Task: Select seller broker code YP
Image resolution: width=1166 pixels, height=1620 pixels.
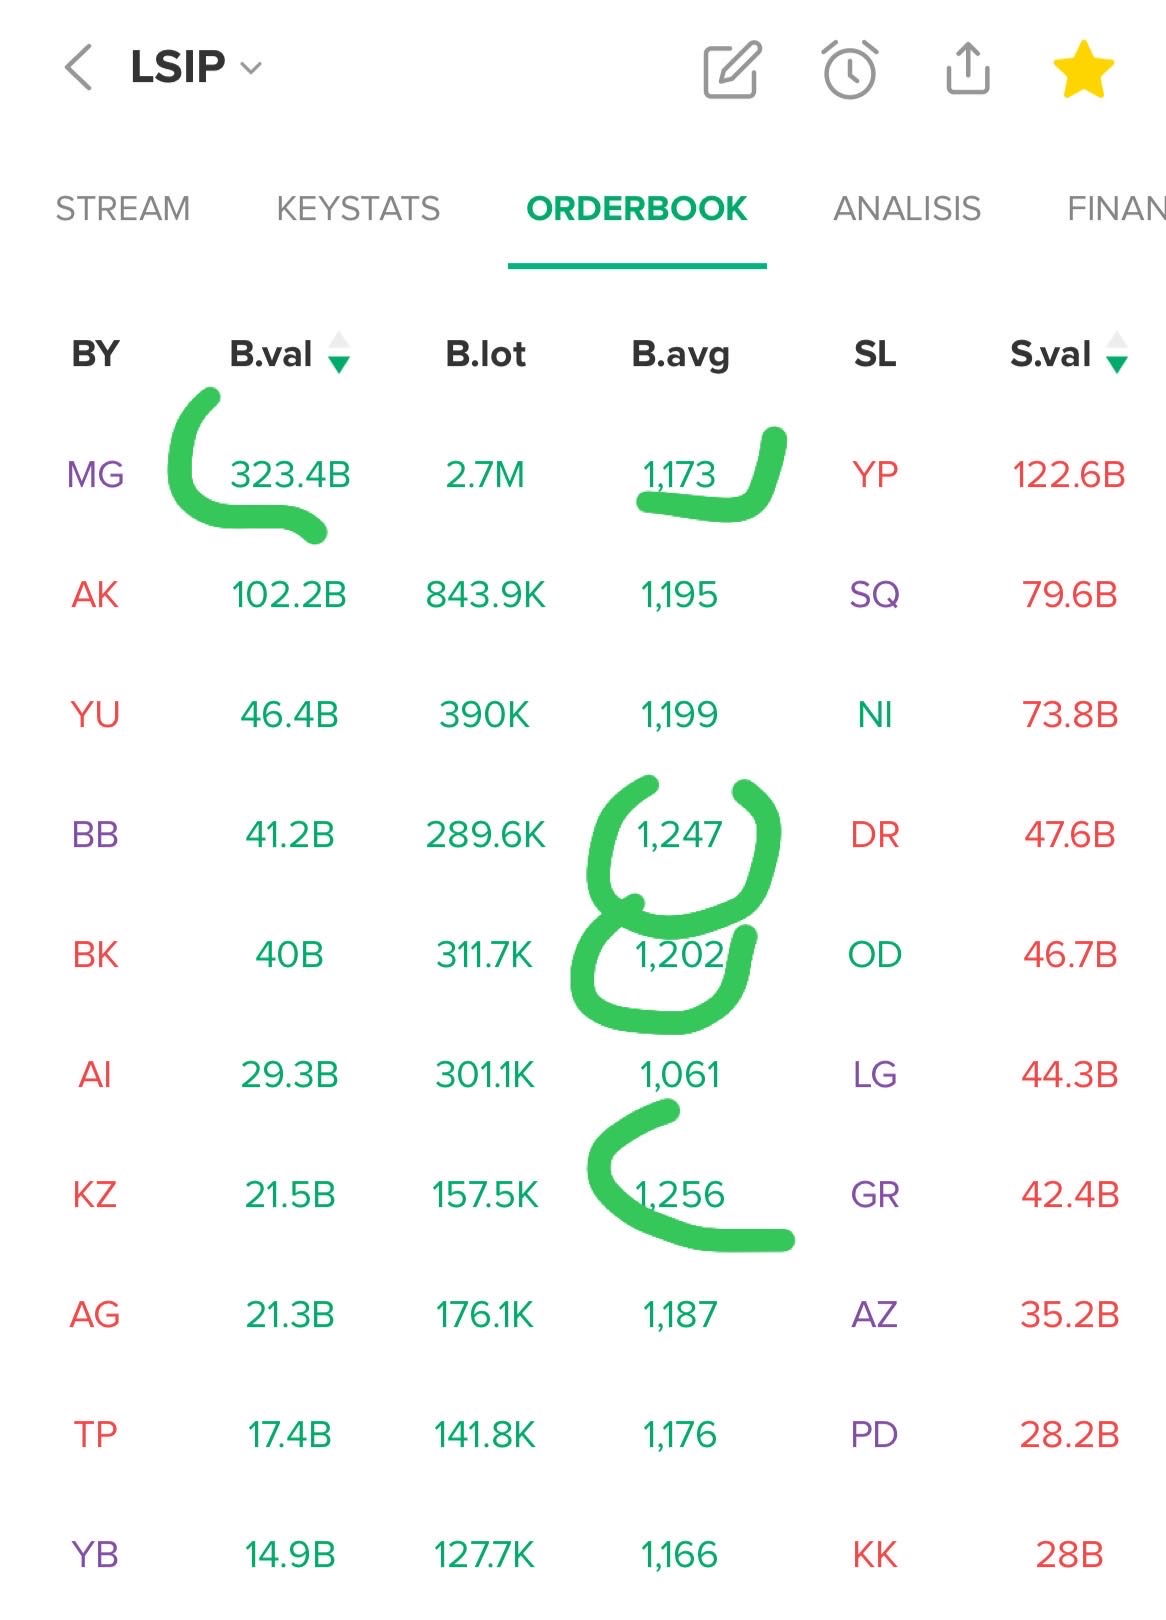Action: [875, 474]
